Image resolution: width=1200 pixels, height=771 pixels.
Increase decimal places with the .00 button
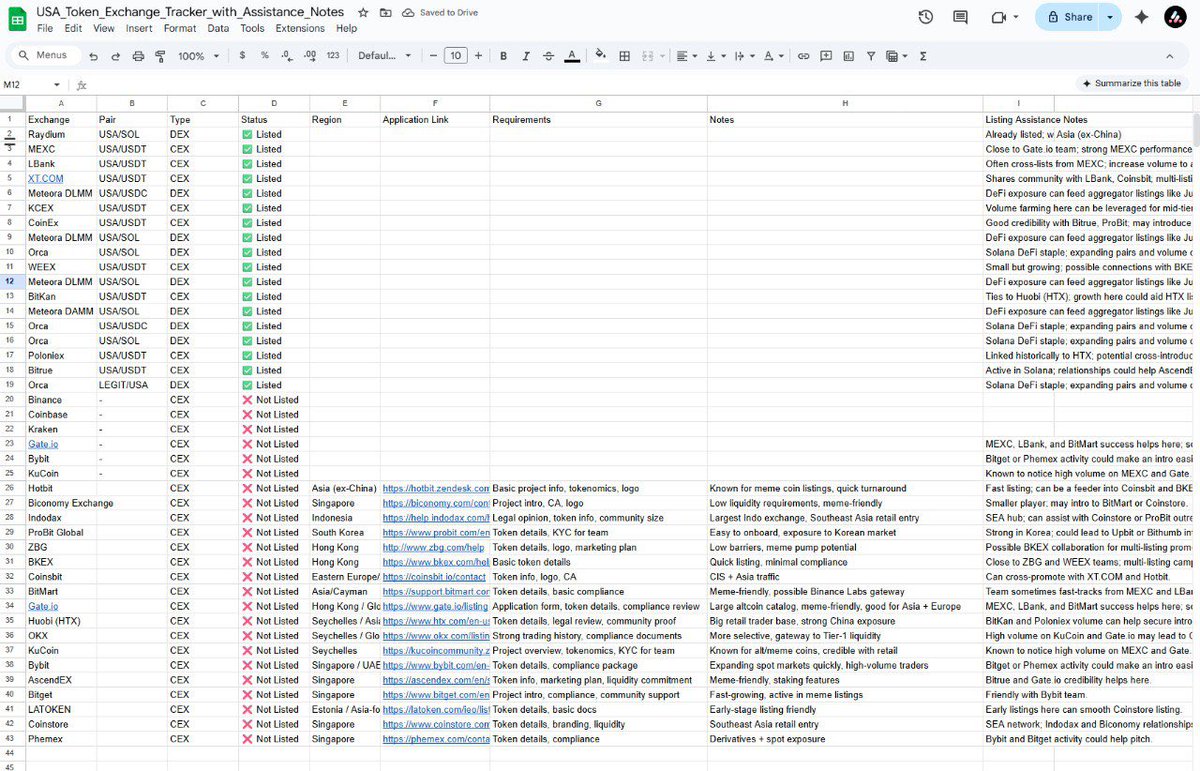(310, 56)
